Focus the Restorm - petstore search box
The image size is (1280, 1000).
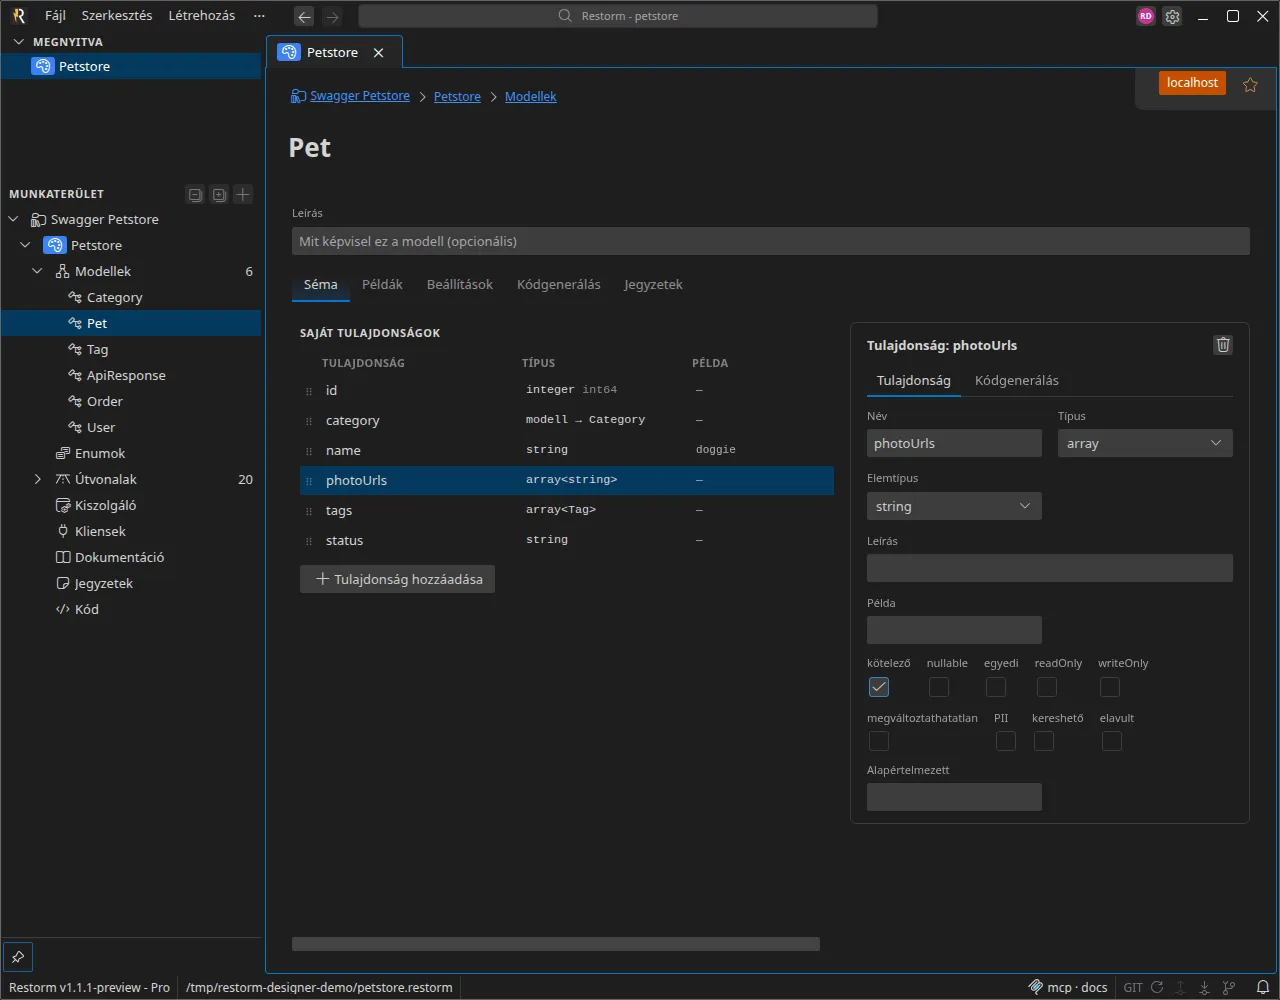pos(618,16)
